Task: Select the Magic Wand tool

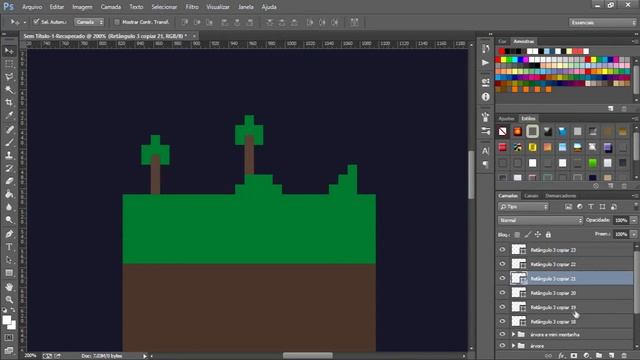Action: [x=9, y=89]
